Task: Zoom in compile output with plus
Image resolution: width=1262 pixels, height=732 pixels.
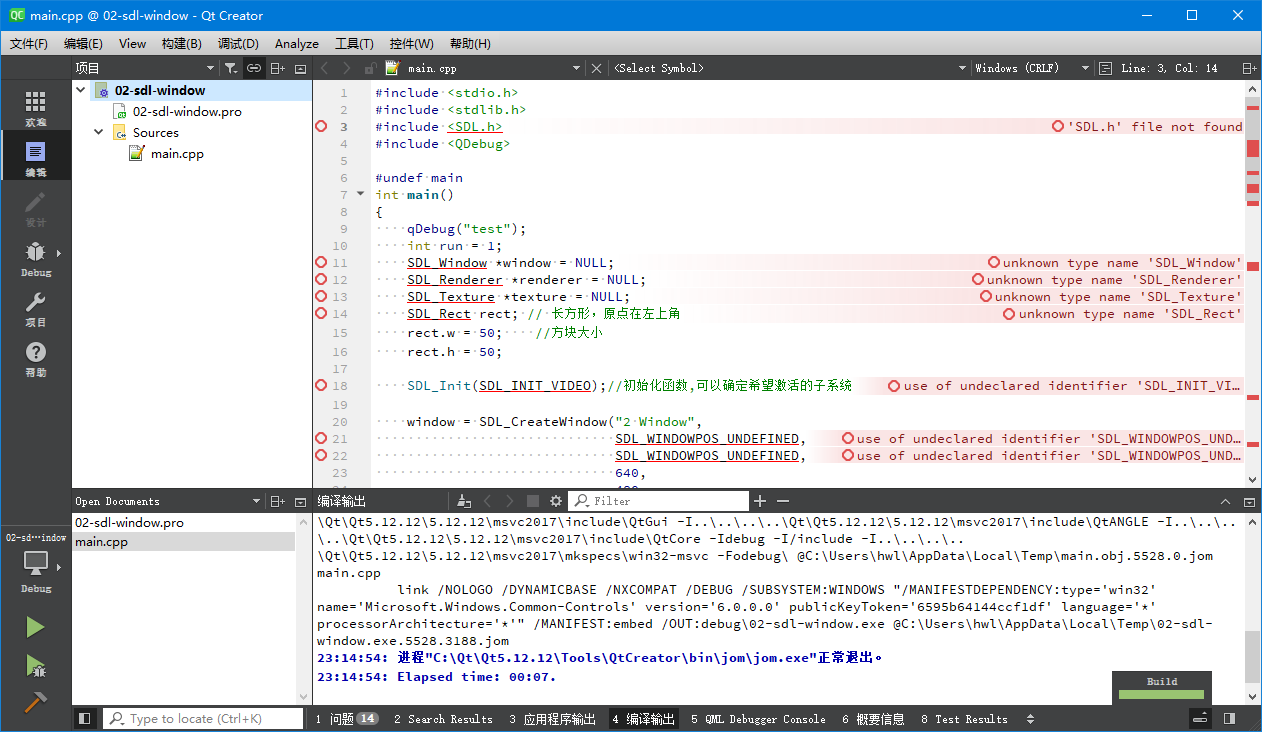Action: point(760,501)
